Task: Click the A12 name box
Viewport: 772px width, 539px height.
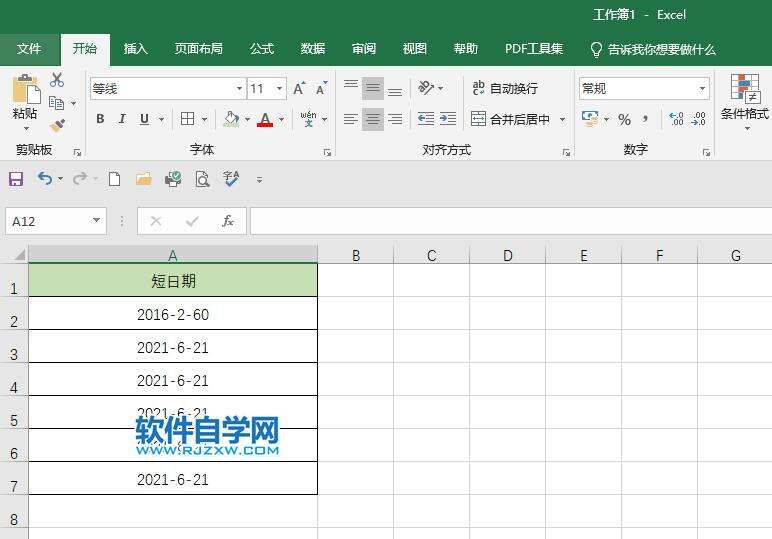Action: point(56,222)
